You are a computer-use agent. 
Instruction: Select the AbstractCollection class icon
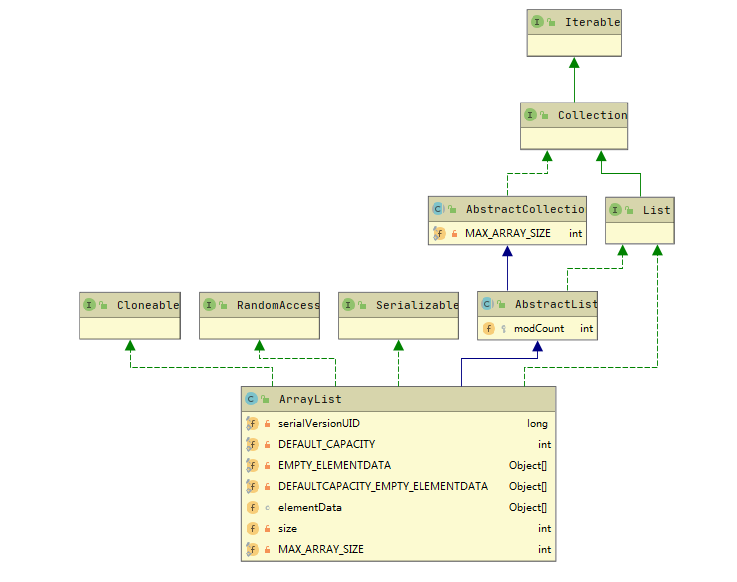(438, 209)
